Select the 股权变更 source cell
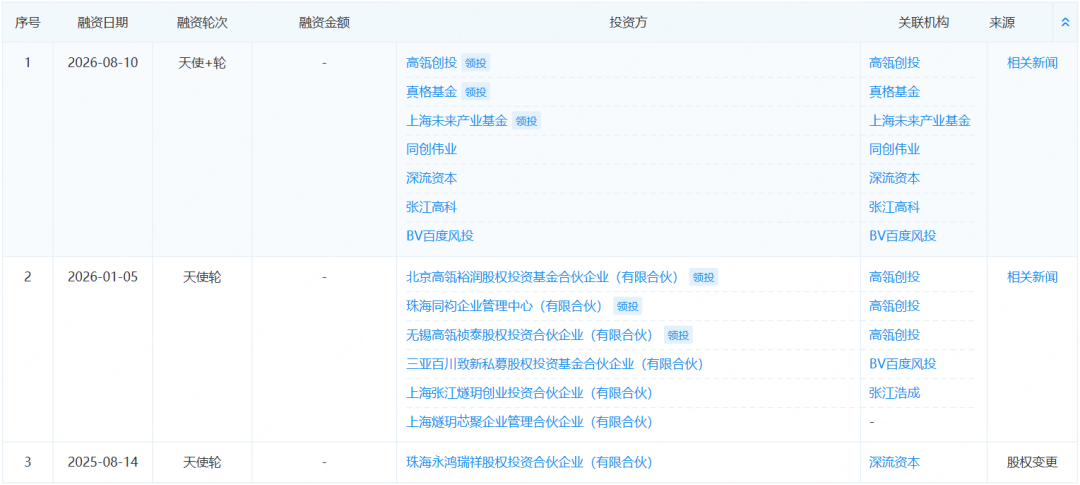The image size is (1080, 485). tap(1032, 462)
